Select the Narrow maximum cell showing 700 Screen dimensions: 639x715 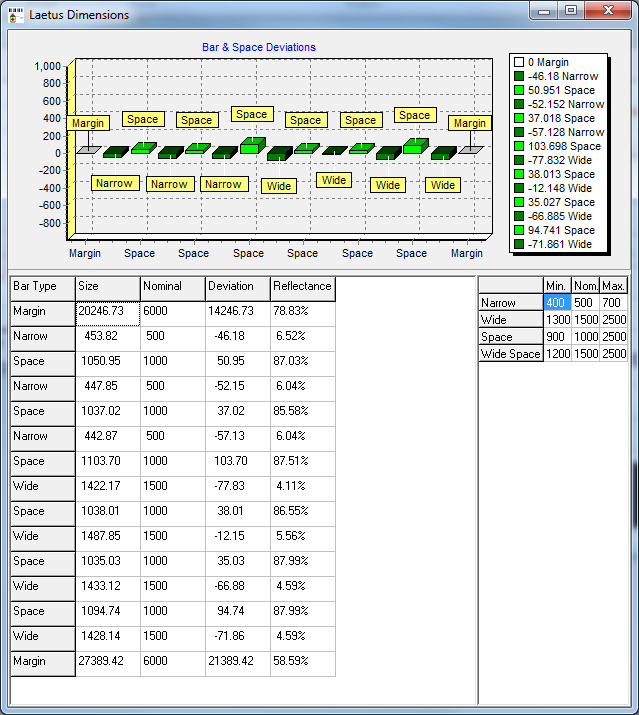614,303
